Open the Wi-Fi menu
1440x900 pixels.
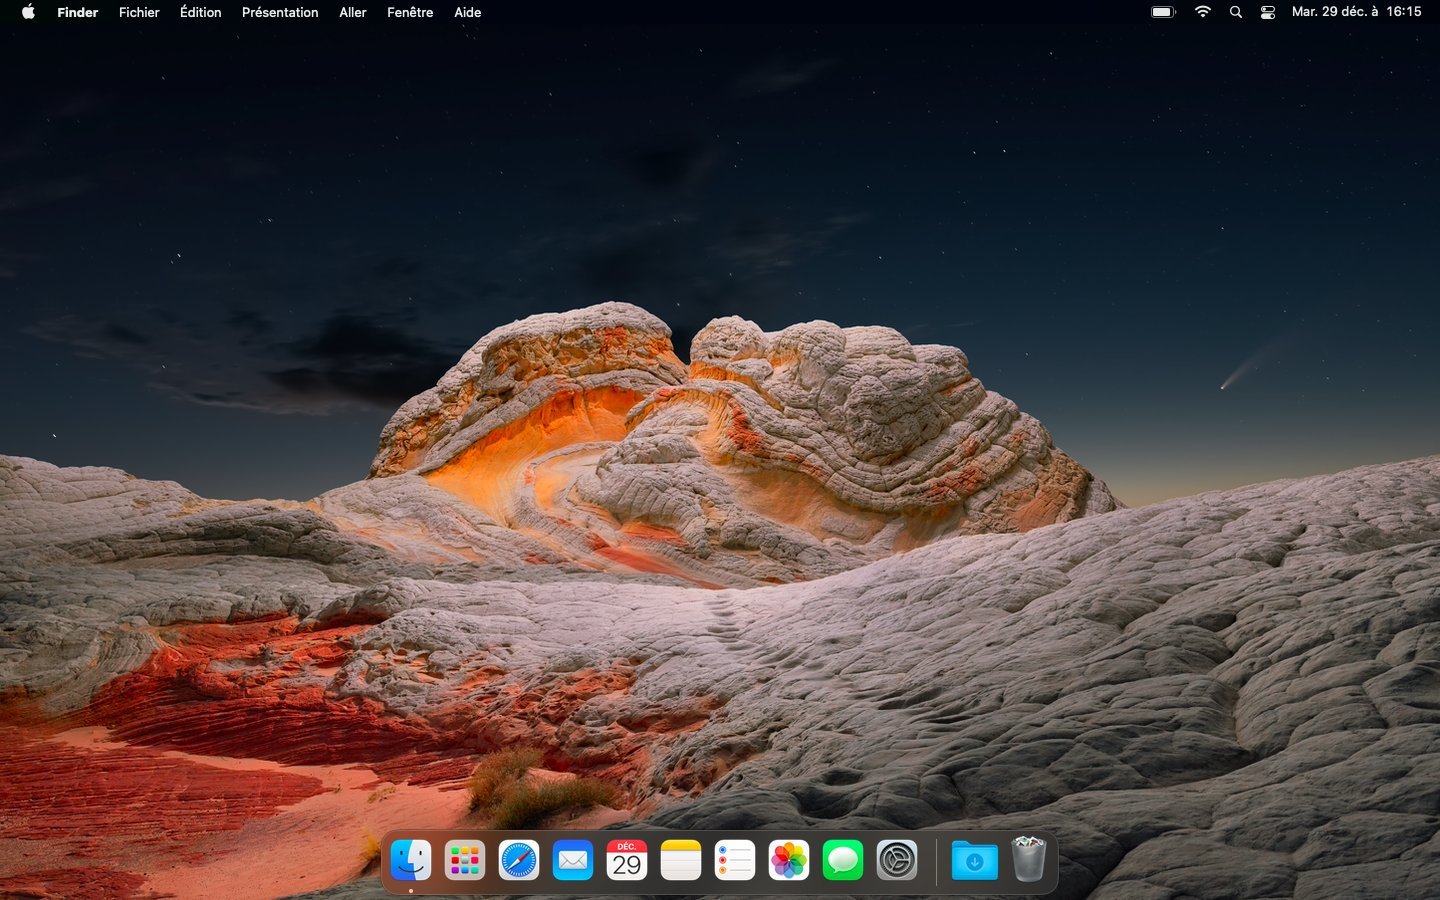(x=1203, y=12)
